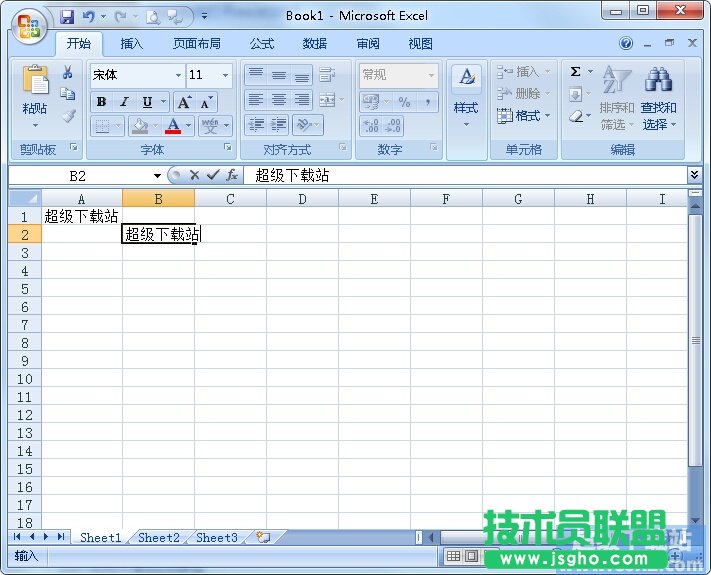The height and width of the screenshot is (575, 711).
Task: Toggle bold formatting
Action: pyautogui.click(x=101, y=102)
